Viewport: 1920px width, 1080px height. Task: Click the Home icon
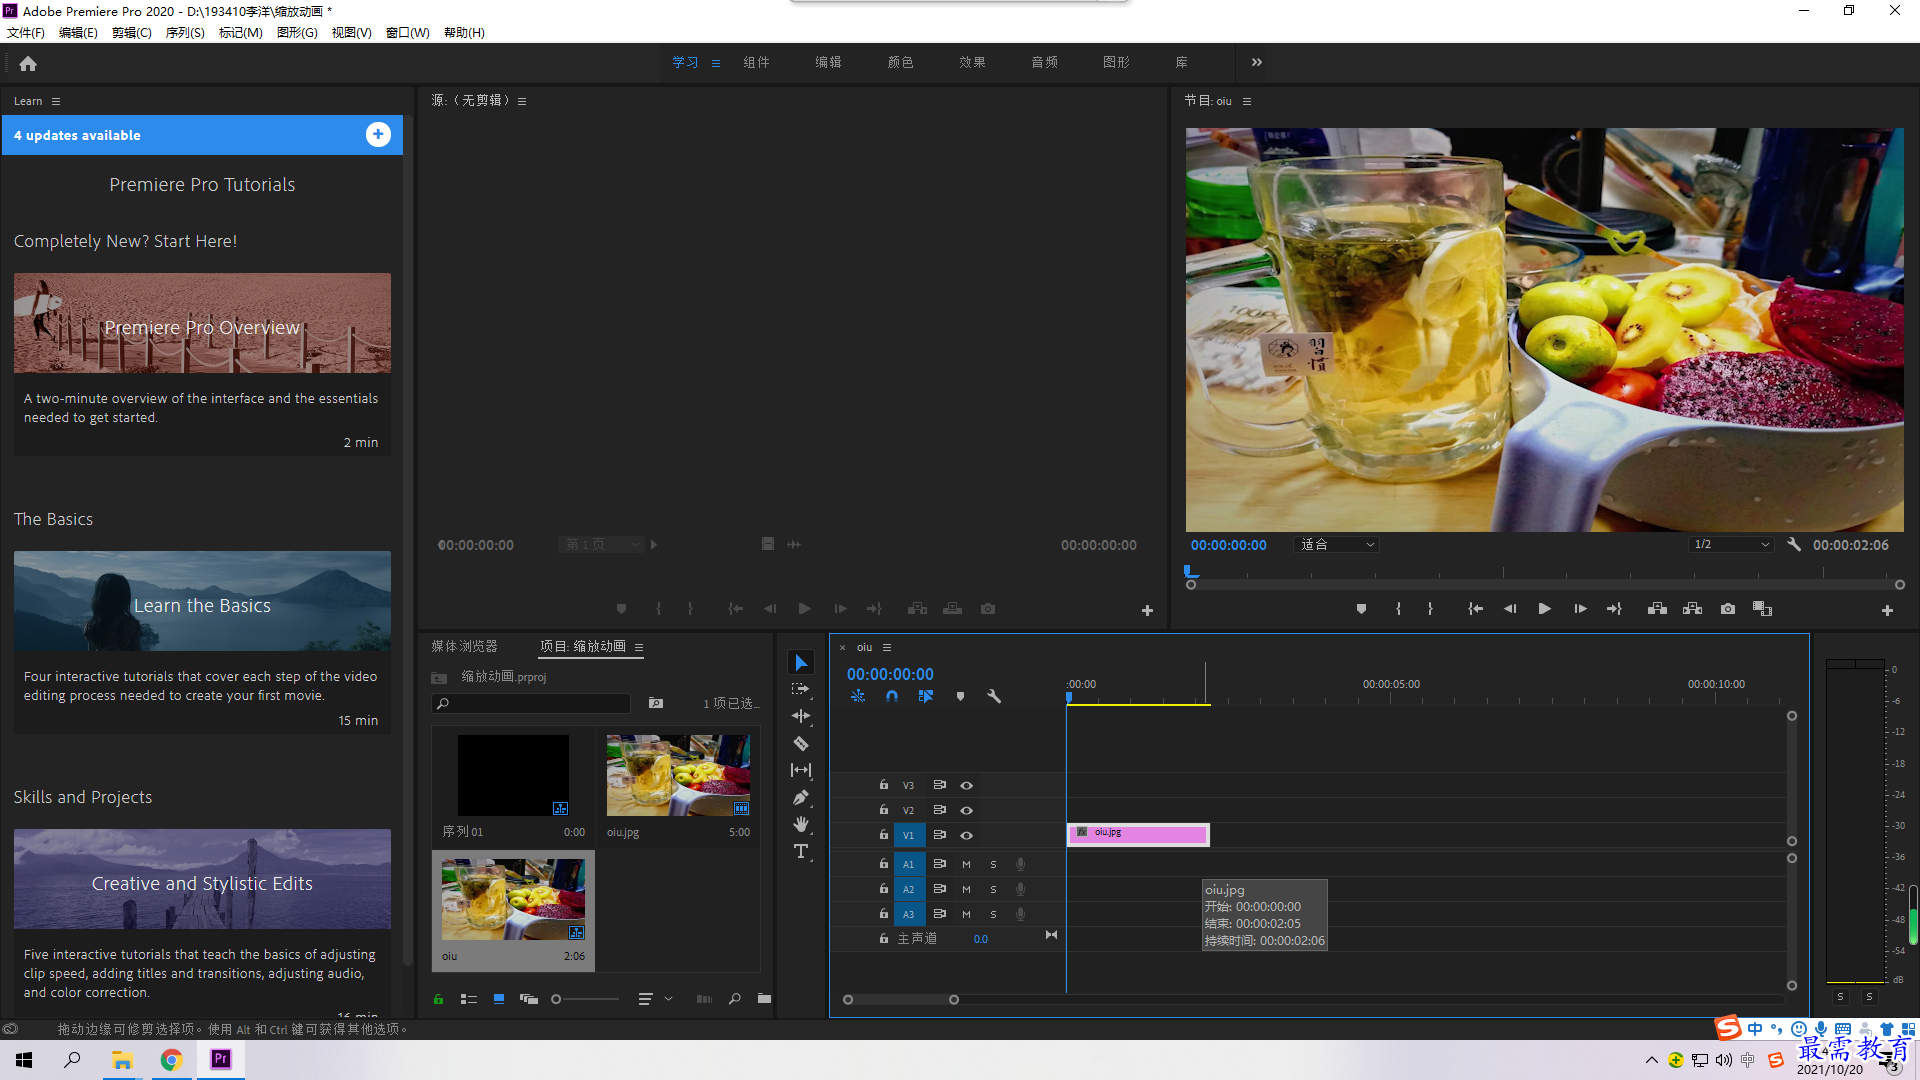coord(28,63)
